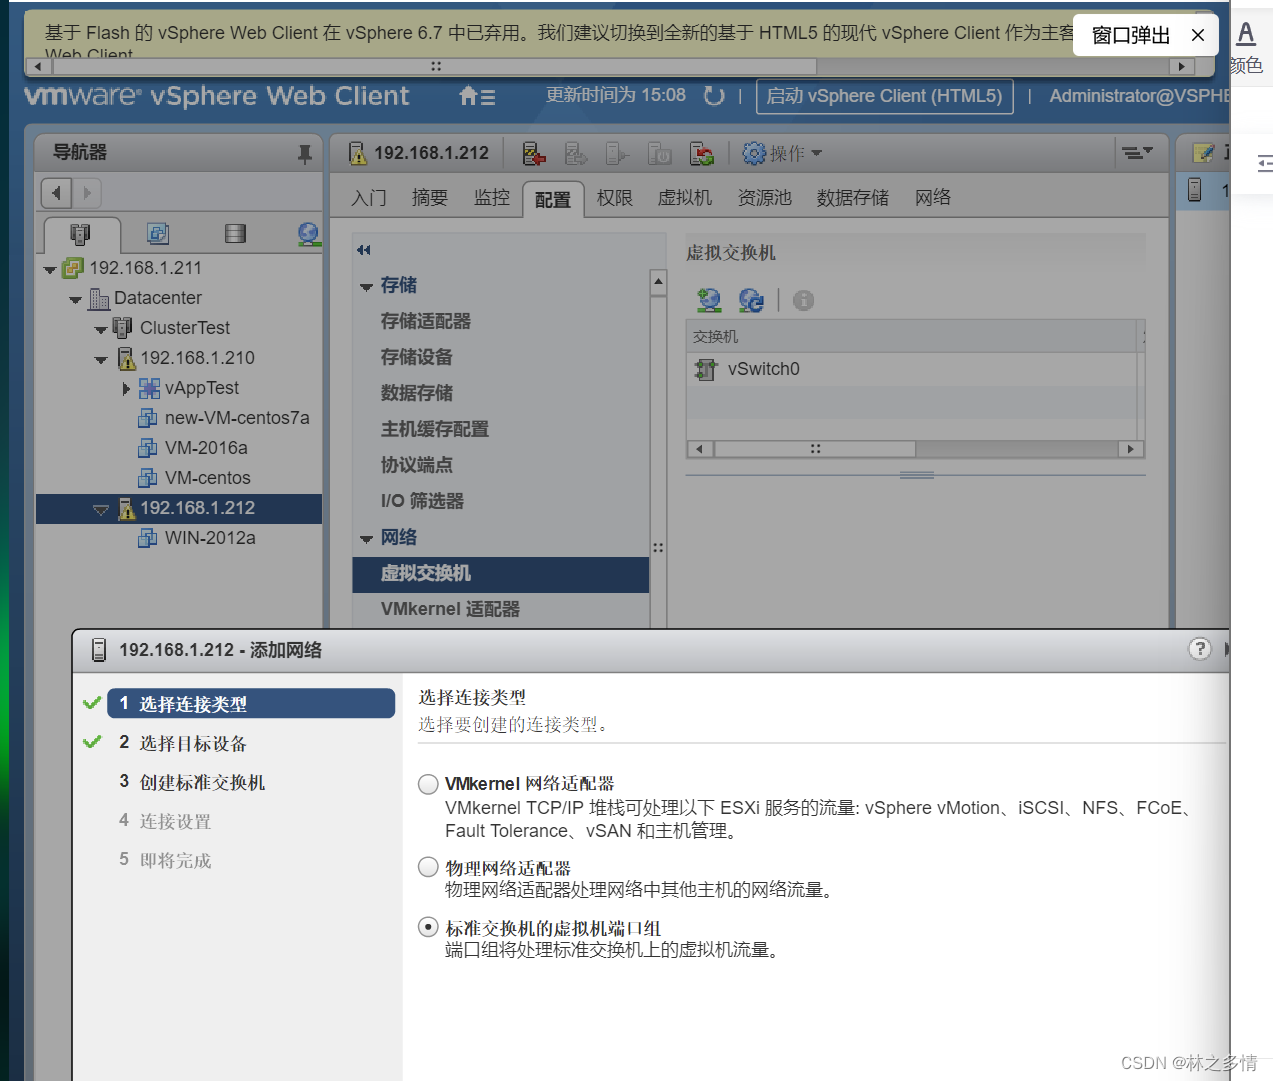Click add host networking icon

[x=709, y=300]
